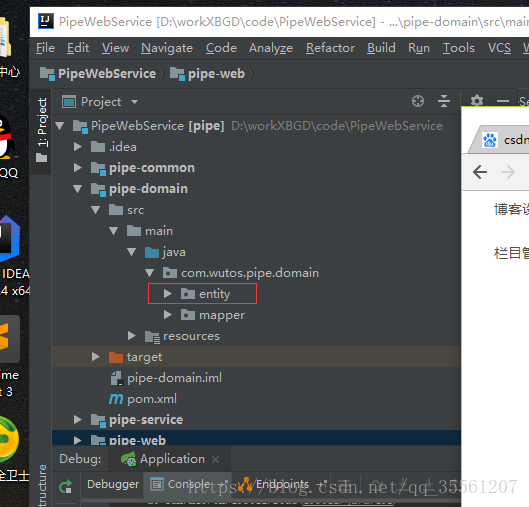
Task: Click the resources folder icon
Action: pyautogui.click(x=152, y=336)
